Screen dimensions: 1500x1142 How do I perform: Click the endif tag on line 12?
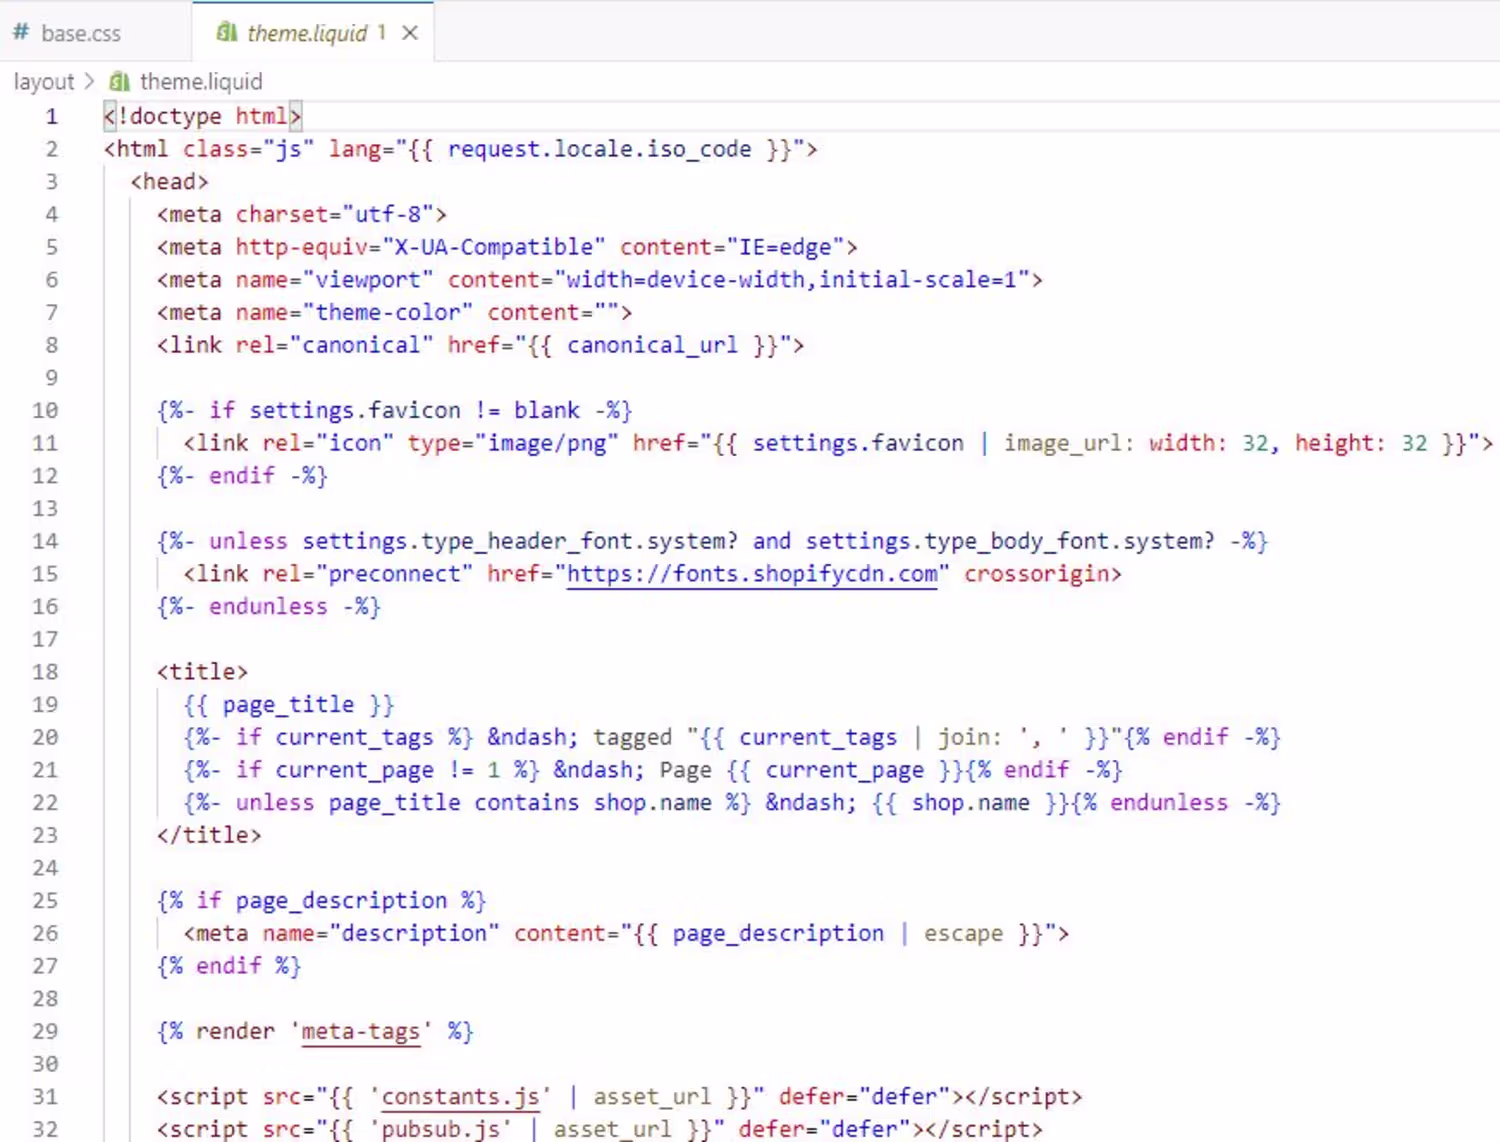[x=241, y=476]
